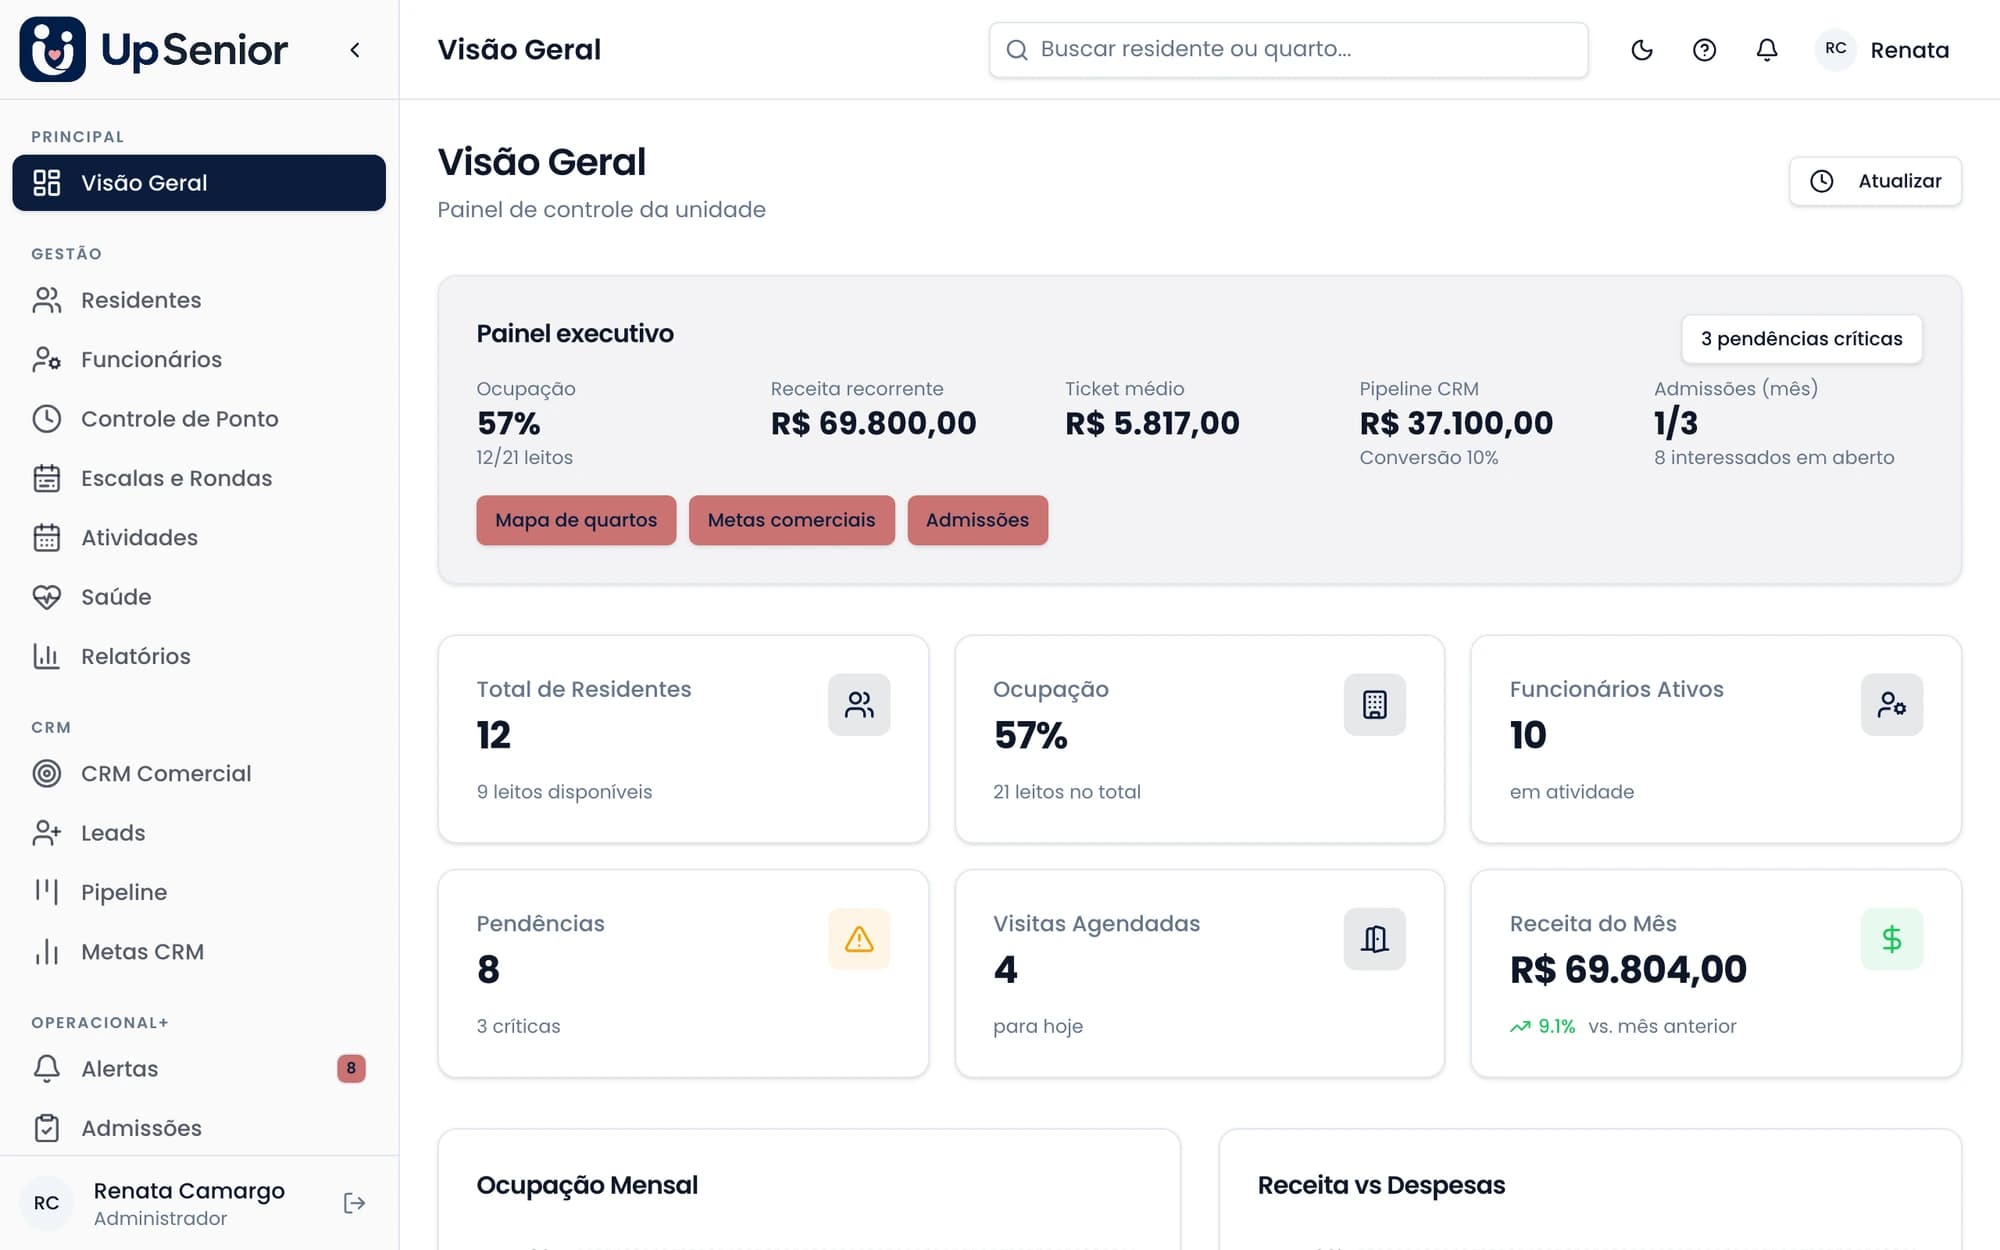The width and height of the screenshot is (2000, 1250).
Task: Focus the resident or room search field
Action: click(x=1288, y=50)
